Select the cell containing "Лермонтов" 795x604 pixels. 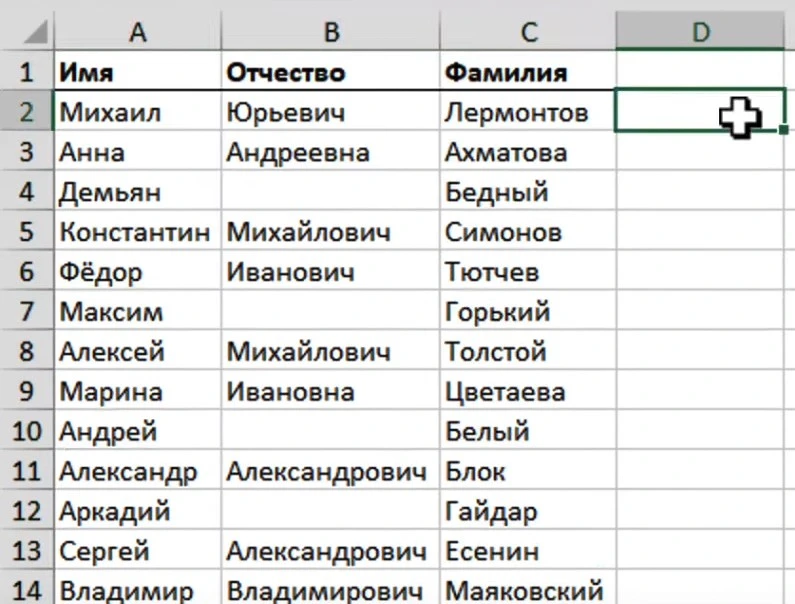click(527, 112)
